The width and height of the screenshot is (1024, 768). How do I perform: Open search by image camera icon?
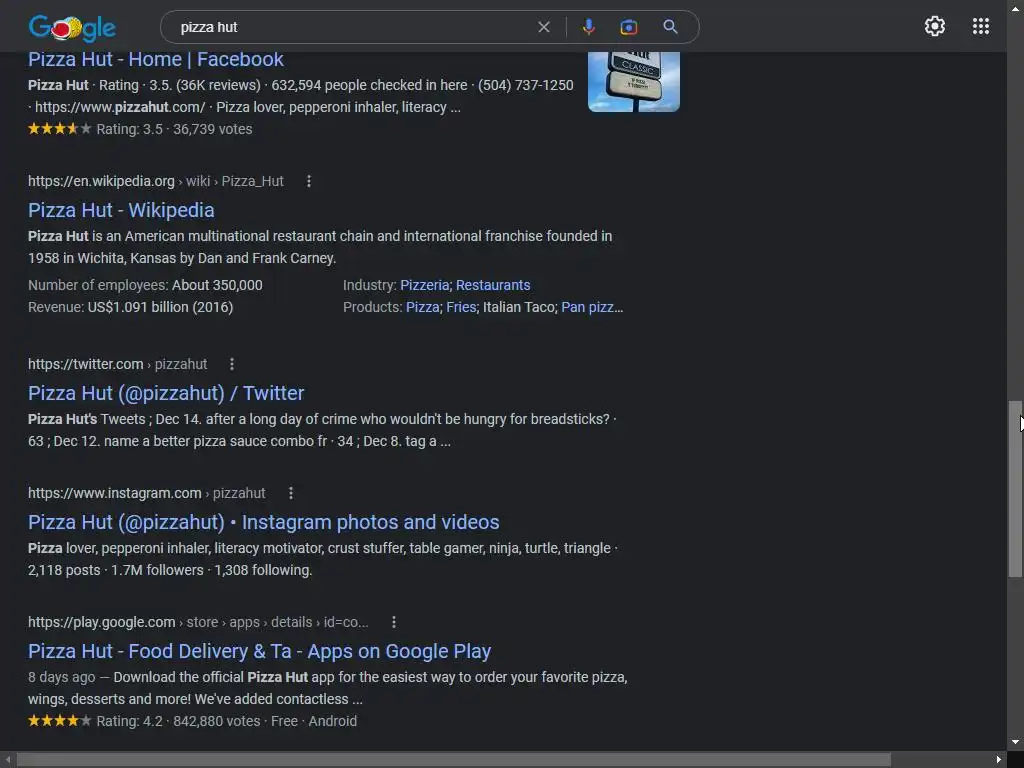pyautogui.click(x=628, y=27)
